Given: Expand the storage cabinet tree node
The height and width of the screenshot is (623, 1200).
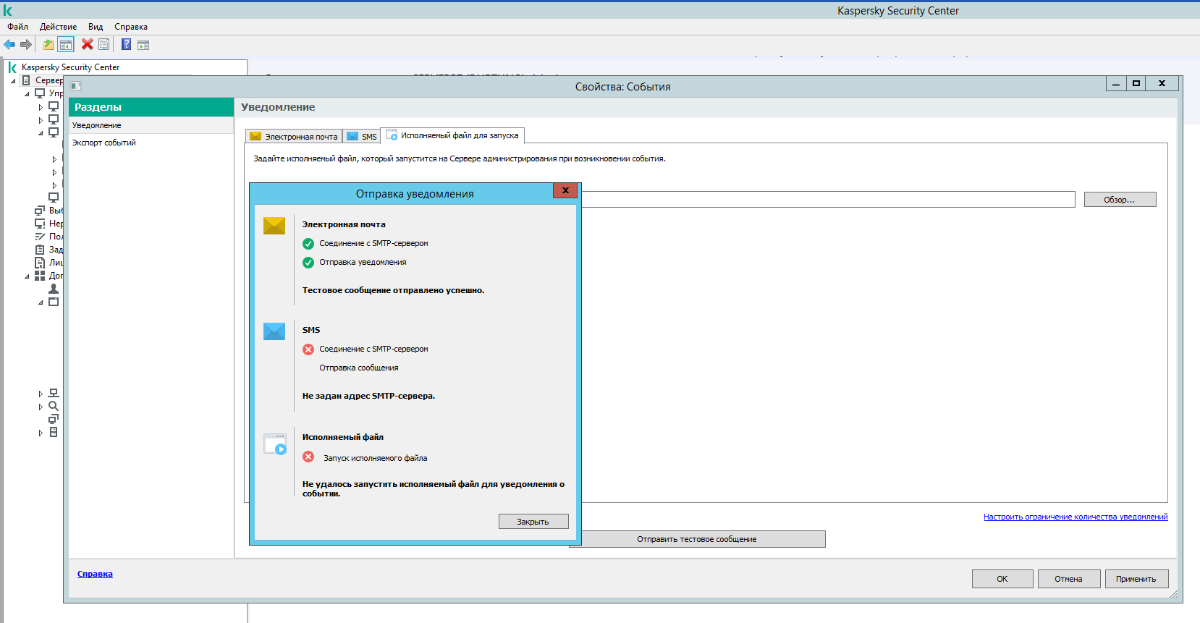Looking at the screenshot, I should click(x=41, y=432).
